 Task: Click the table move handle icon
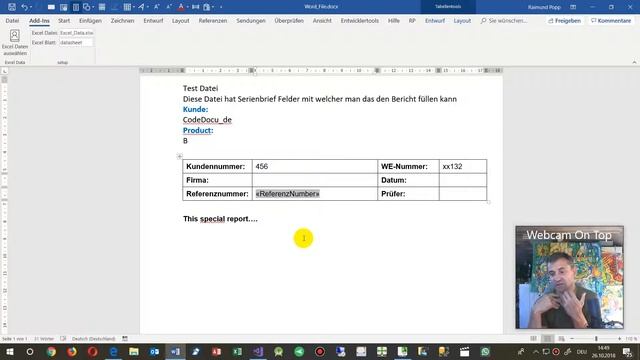point(180,156)
